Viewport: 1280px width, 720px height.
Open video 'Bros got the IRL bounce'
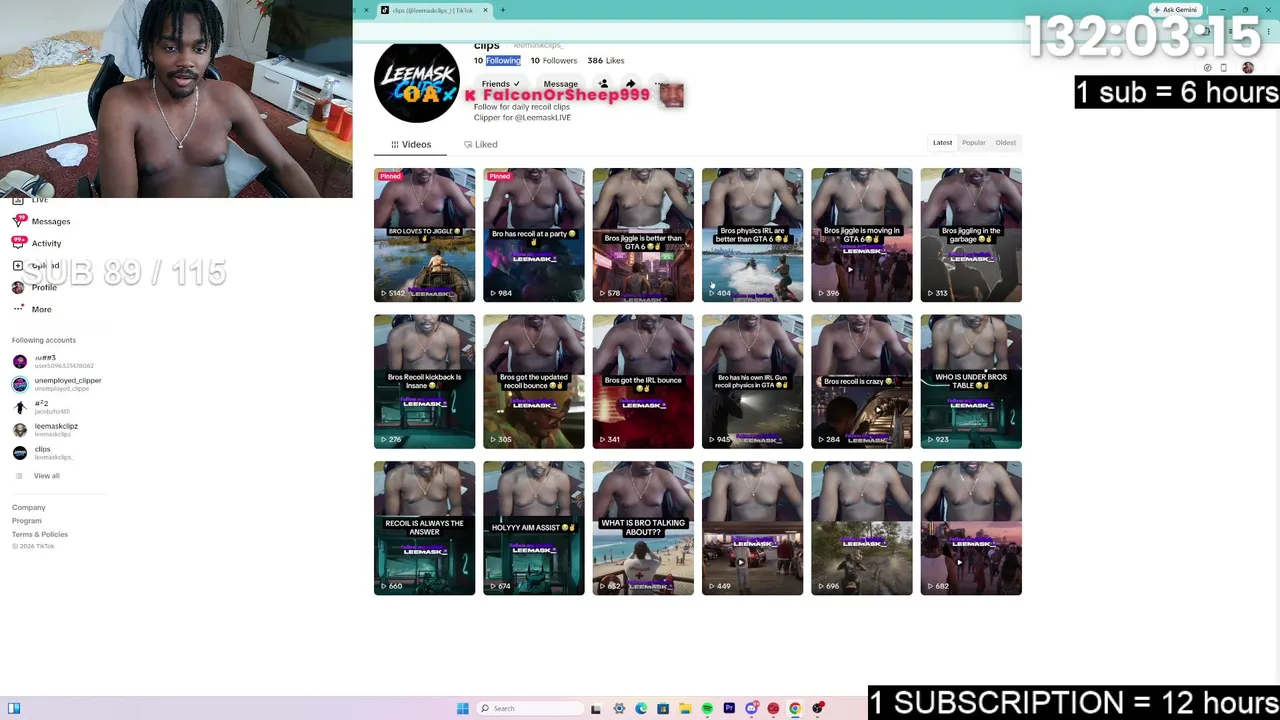pos(643,381)
